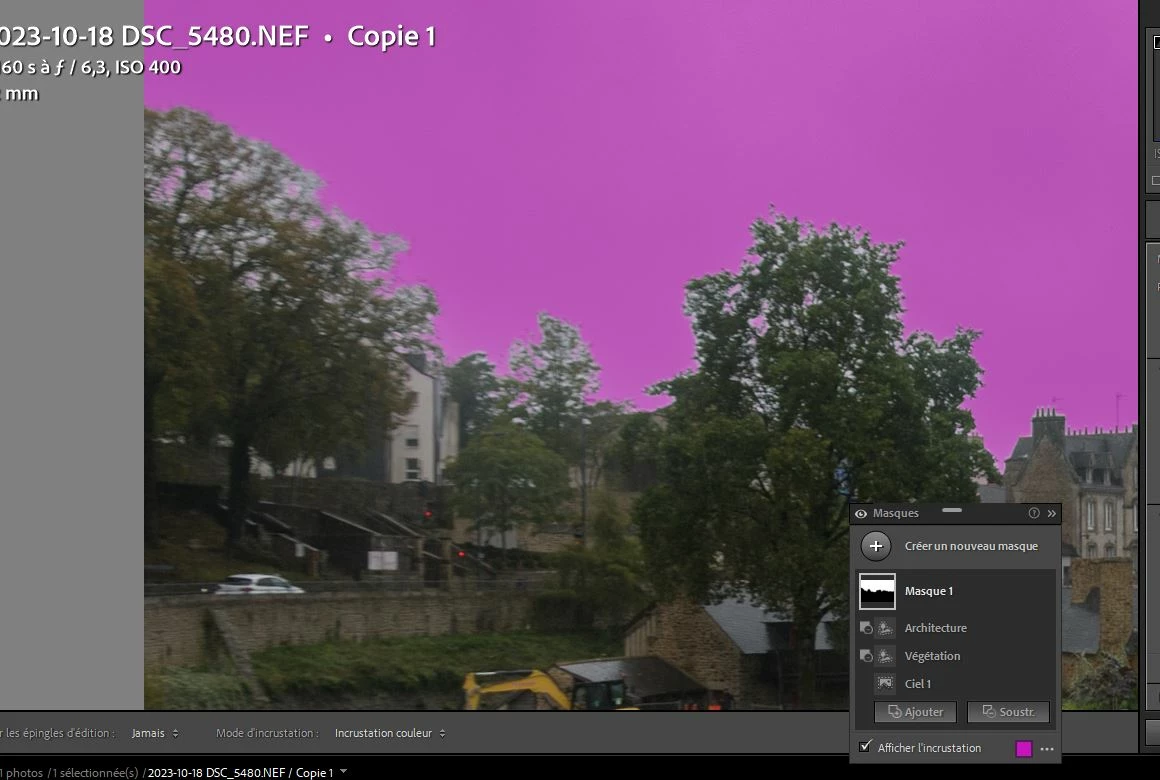Viewport: 1160px width, 780px height.
Task: Open the edit pins 'Jamais' dropdown
Action: pos(155,733)
